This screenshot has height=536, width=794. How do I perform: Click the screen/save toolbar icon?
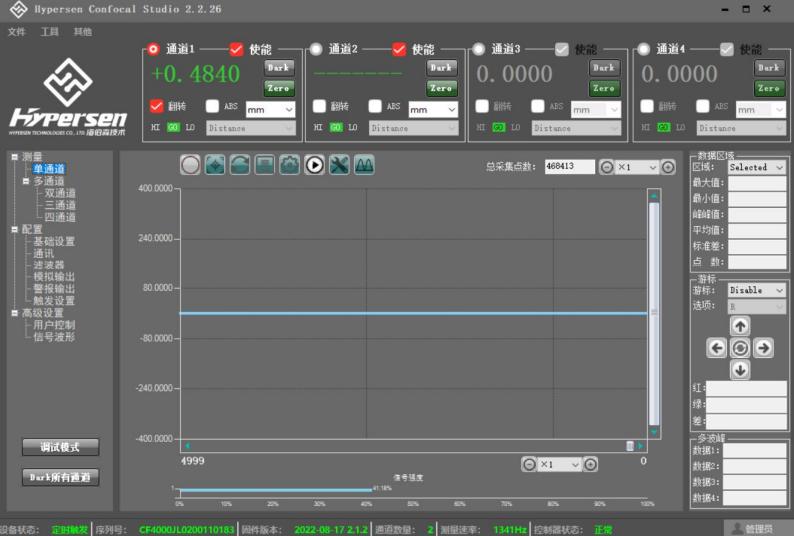click(x=265, y=165)
